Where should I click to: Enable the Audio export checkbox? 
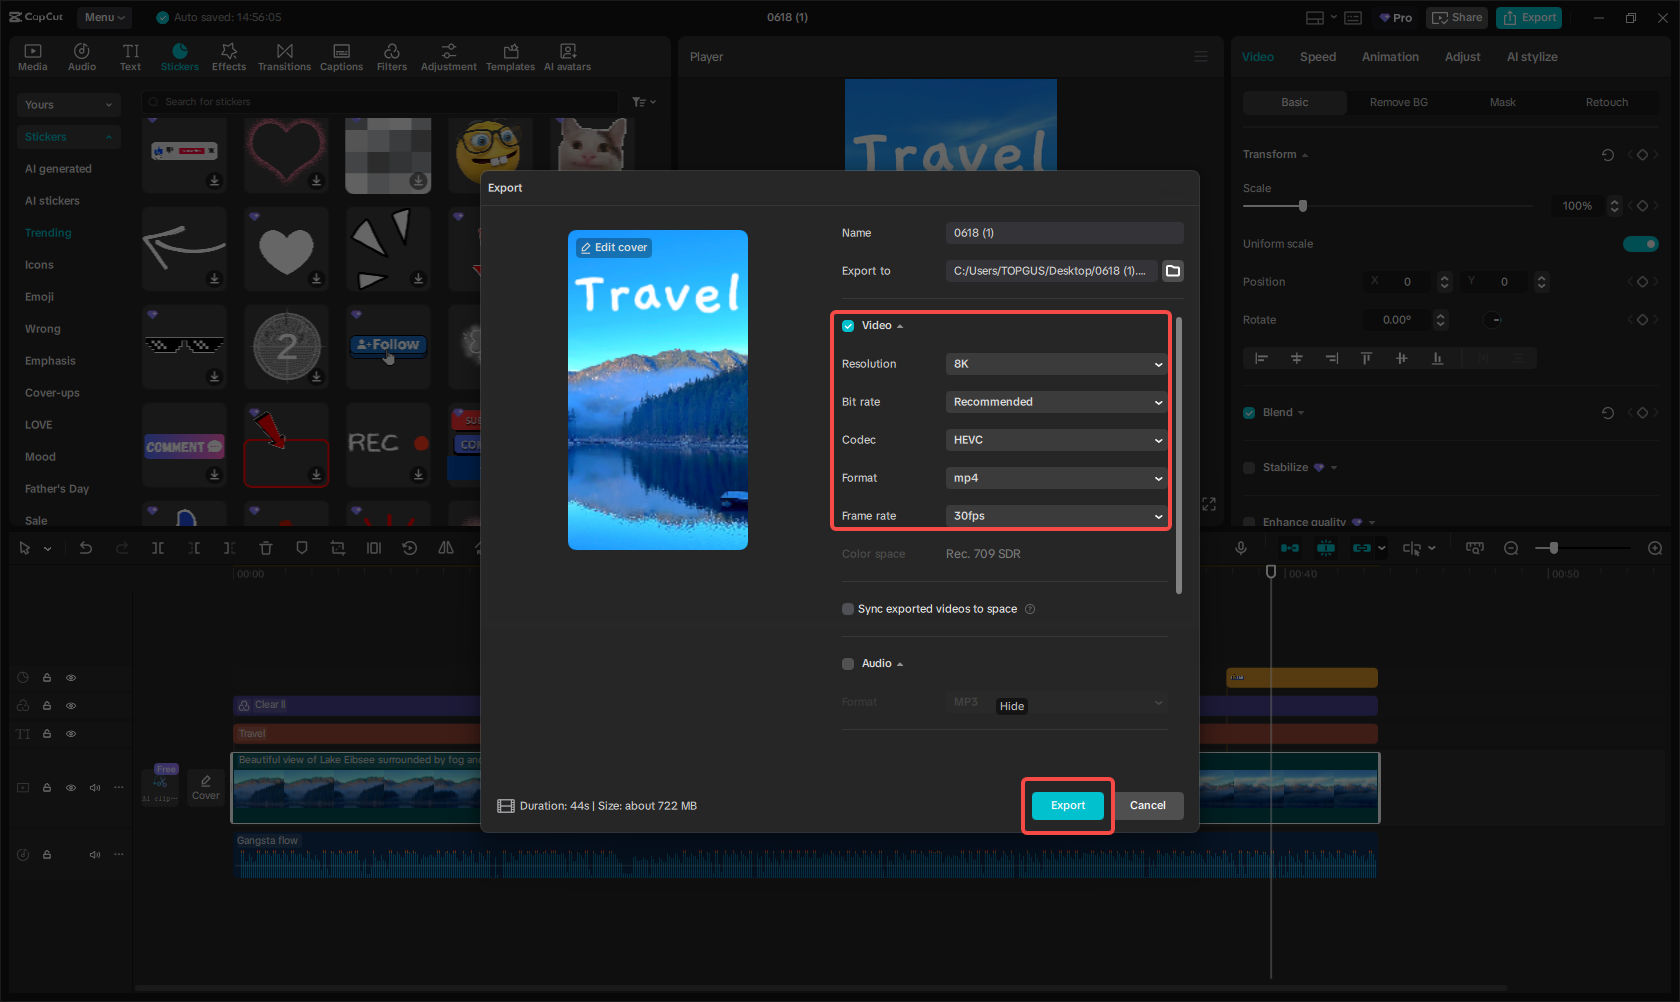(848, 664)
